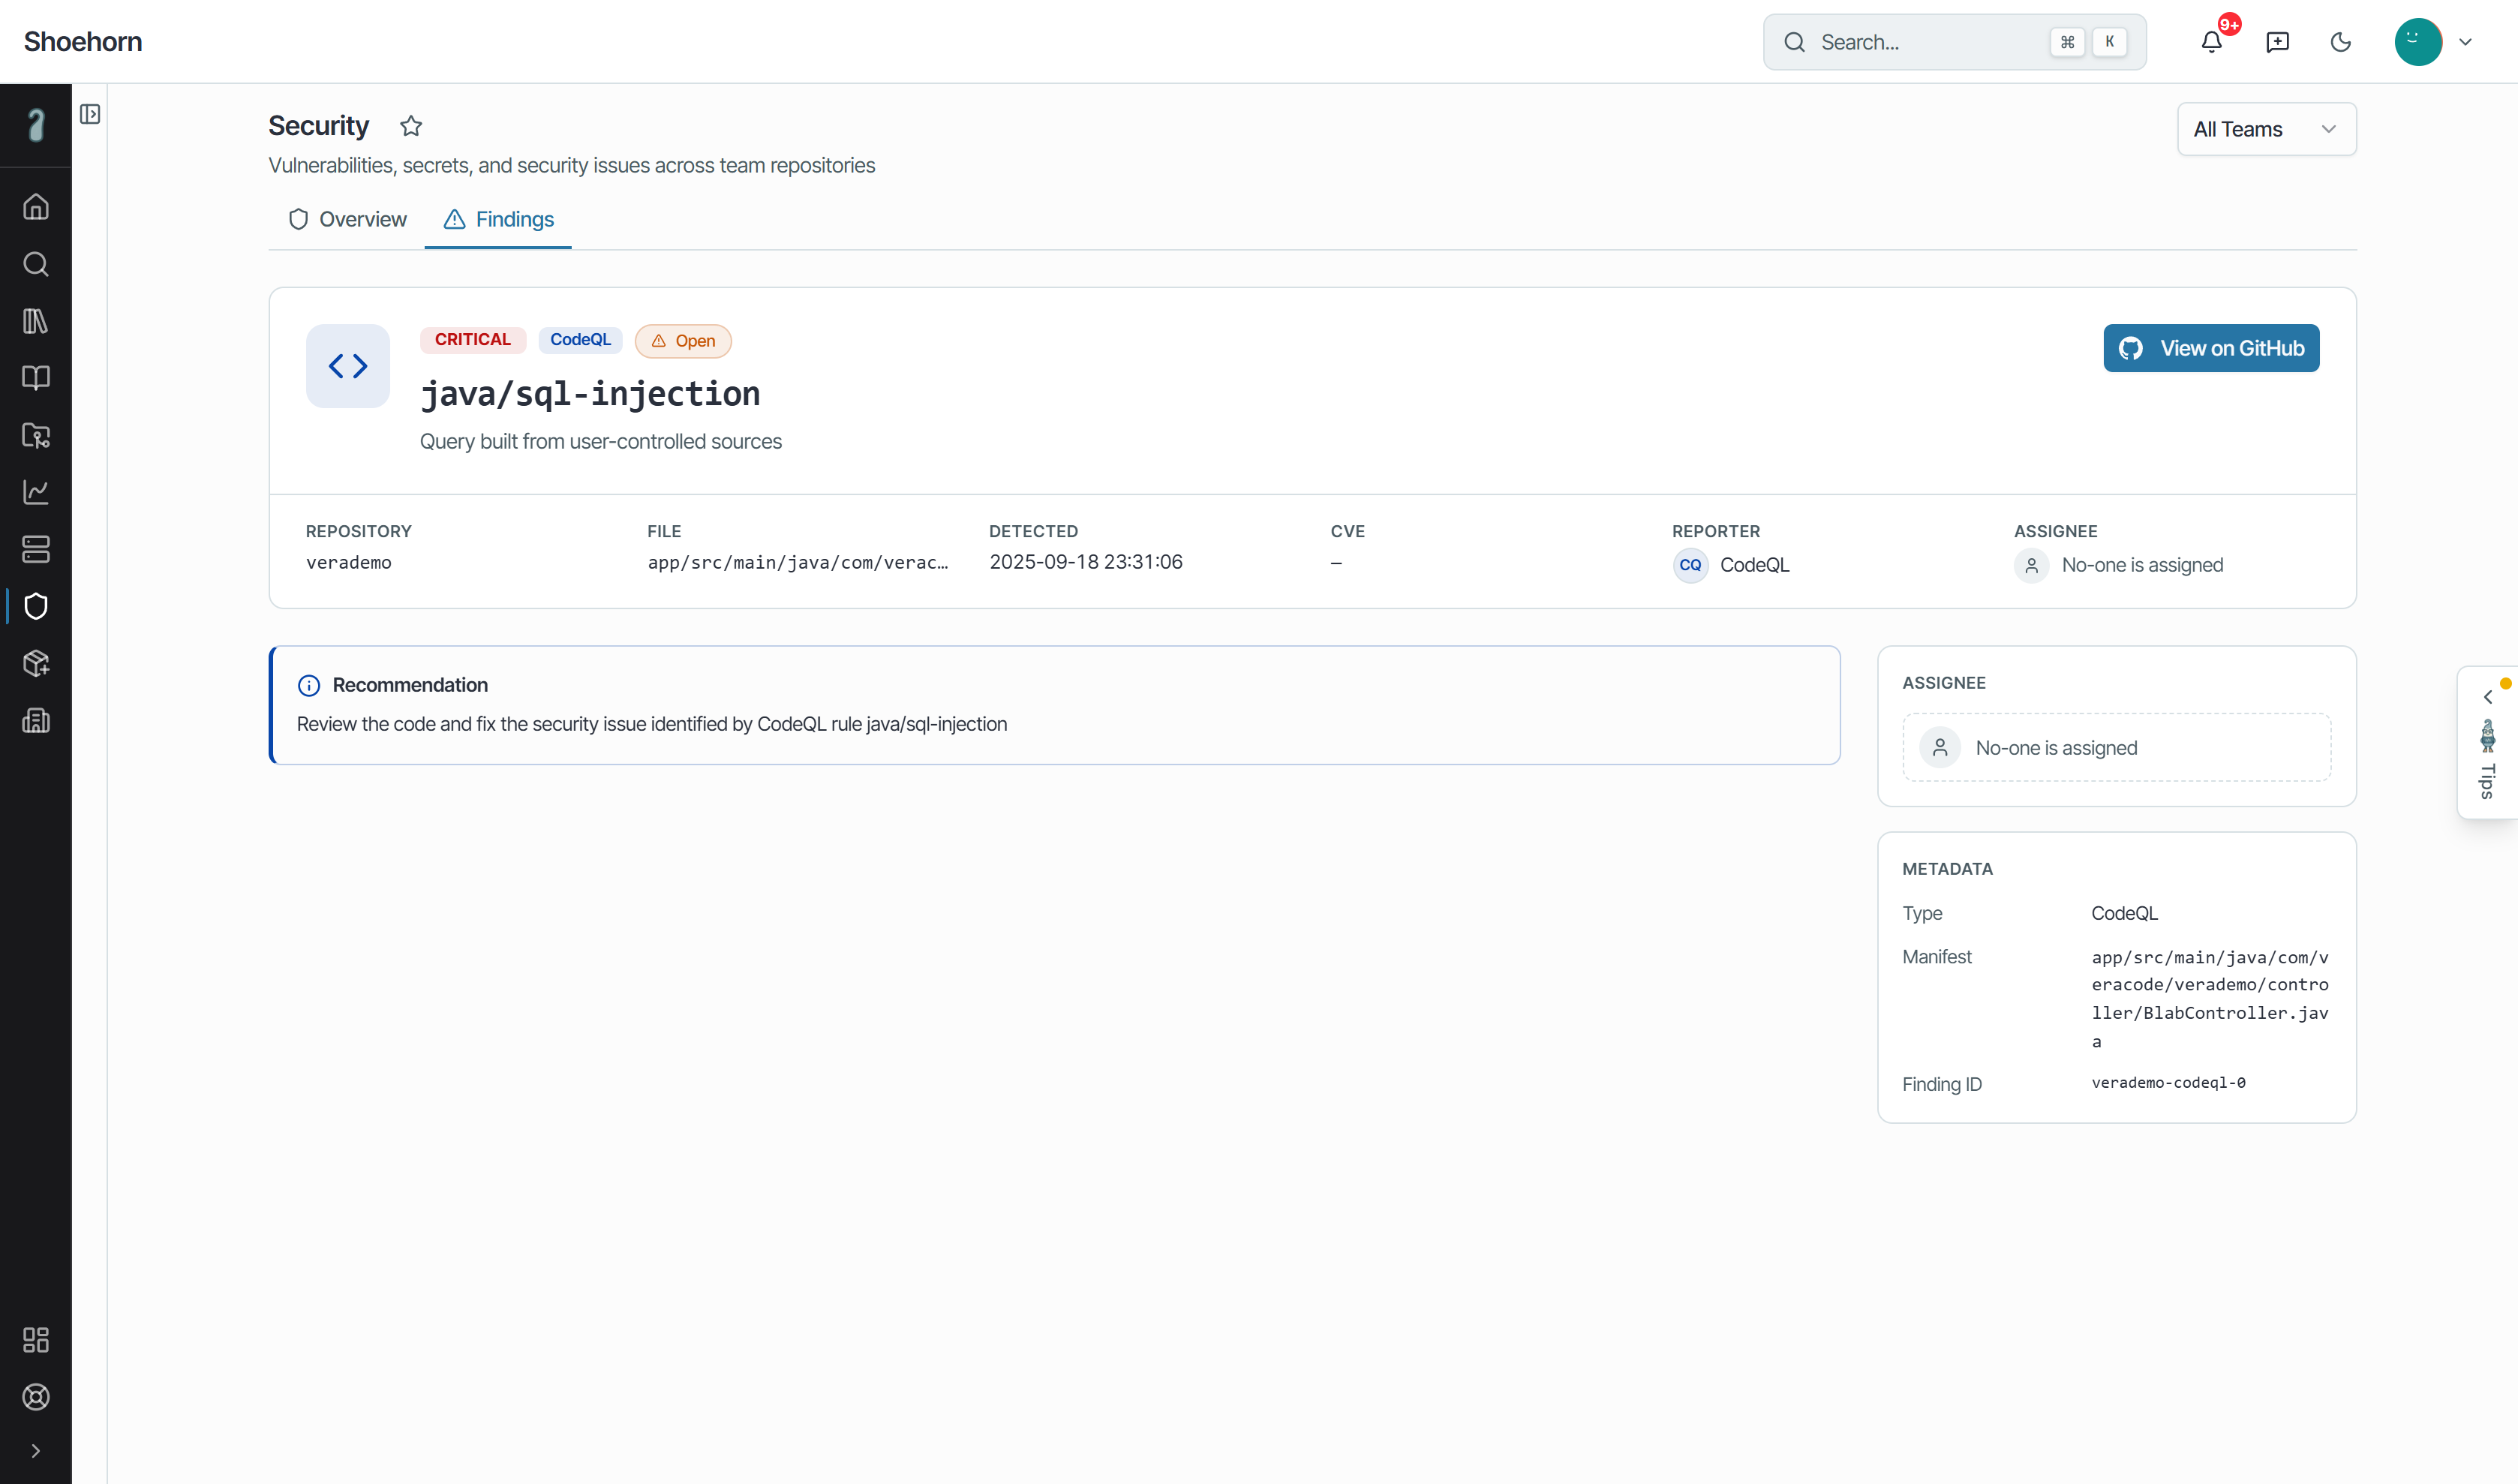Click the code brackets finding icon
The width and height of the screenshot is (2518, 1484).
coord(348,366)
